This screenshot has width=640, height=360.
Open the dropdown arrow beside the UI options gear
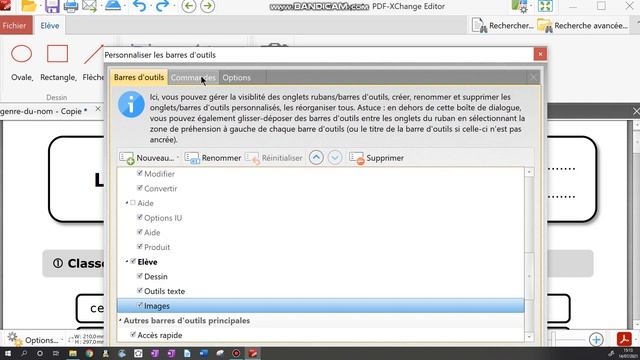pos(530,6)
